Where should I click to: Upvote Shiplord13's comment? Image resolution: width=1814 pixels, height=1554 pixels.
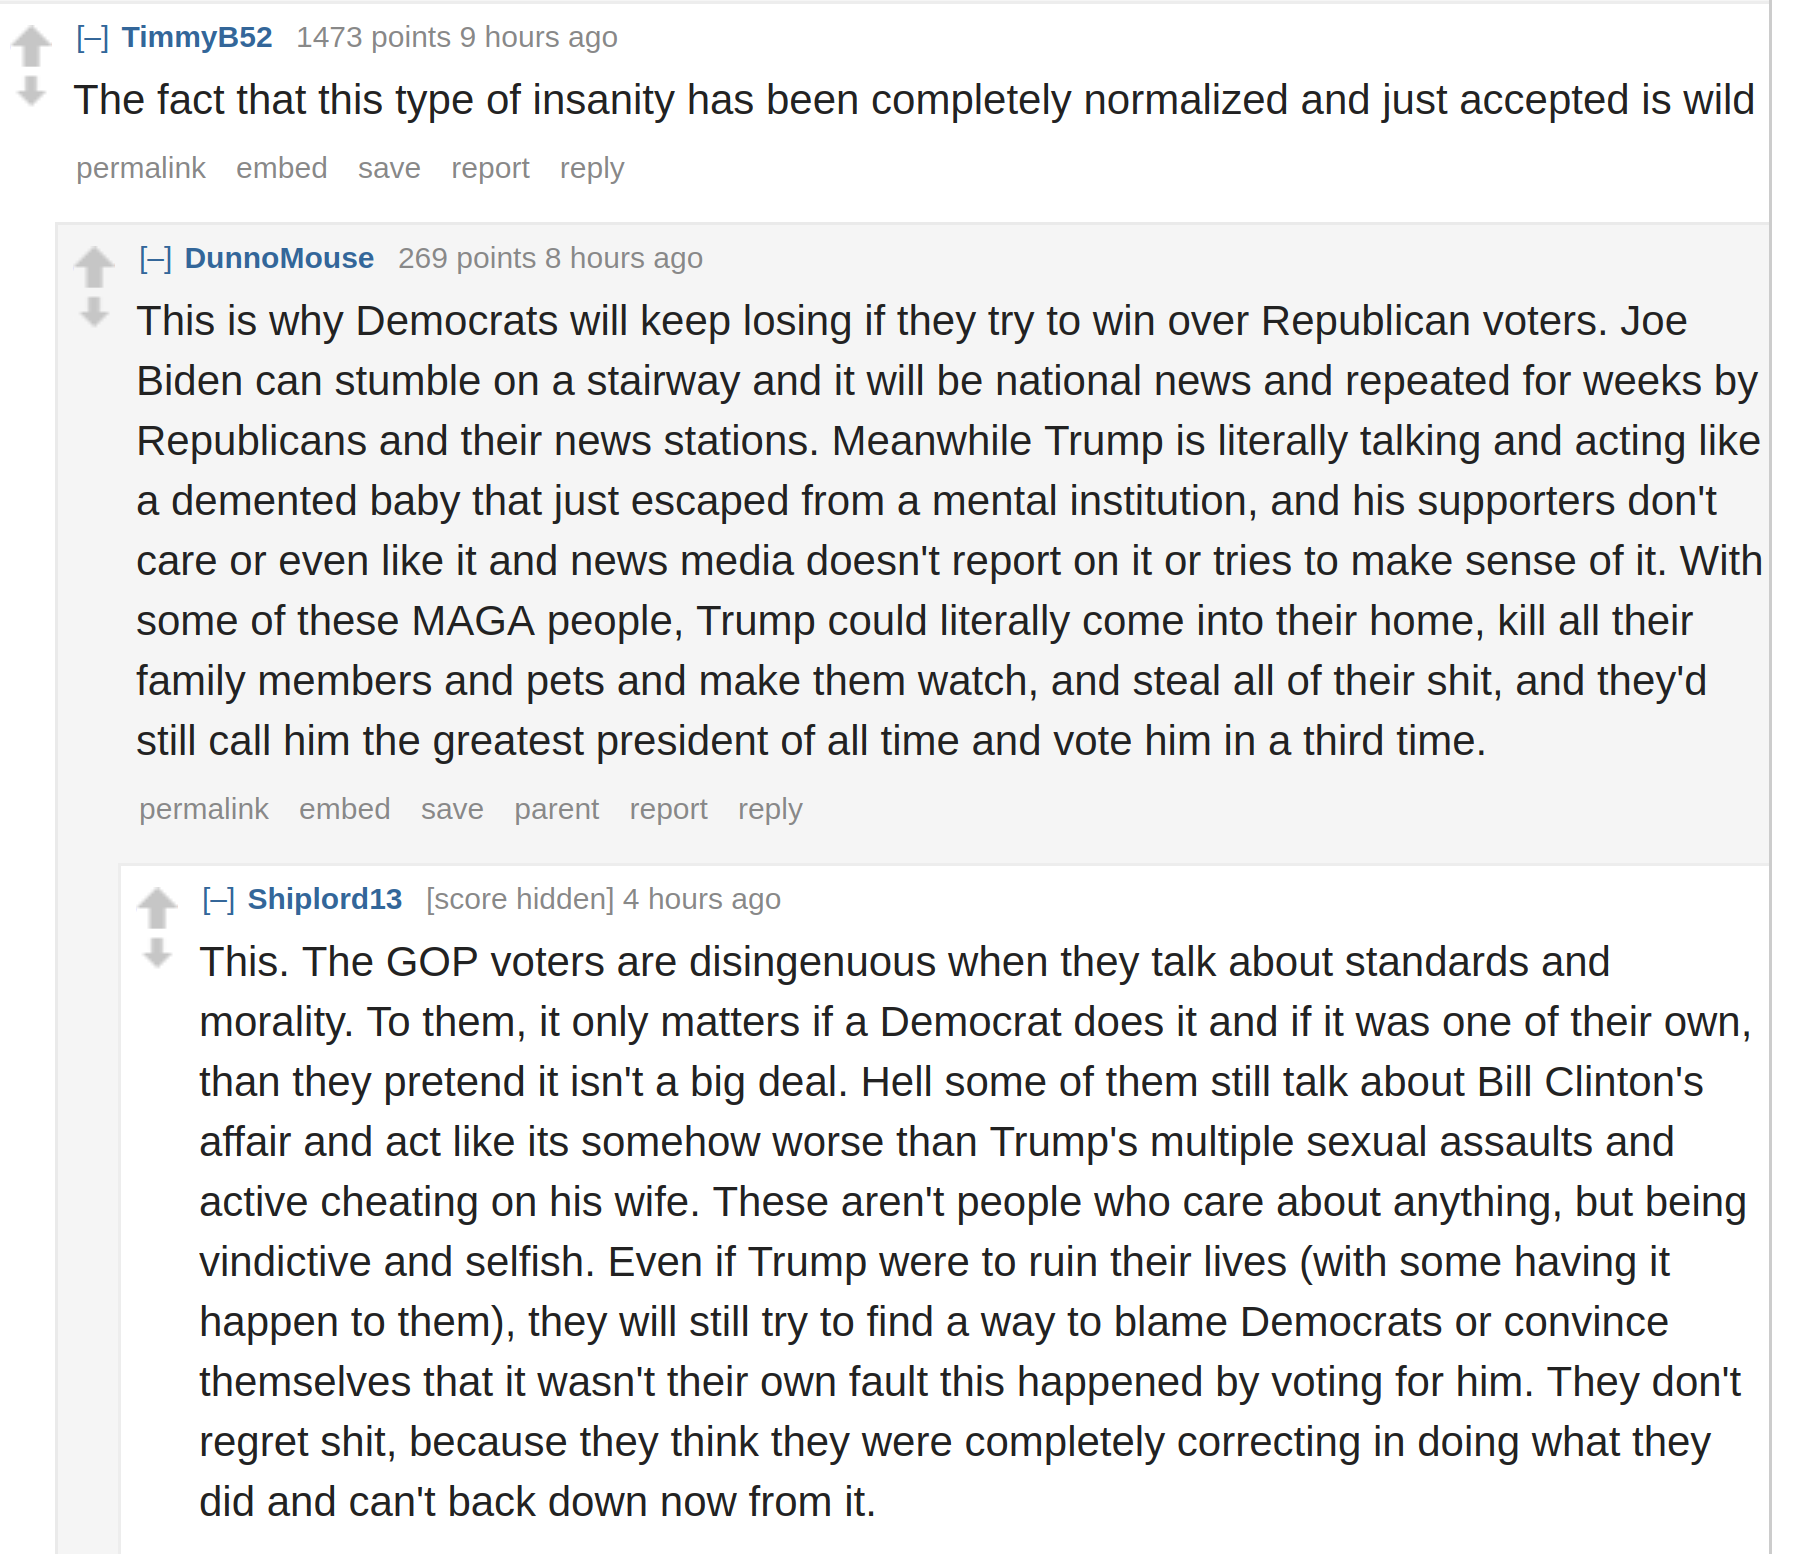pos(157,908)
